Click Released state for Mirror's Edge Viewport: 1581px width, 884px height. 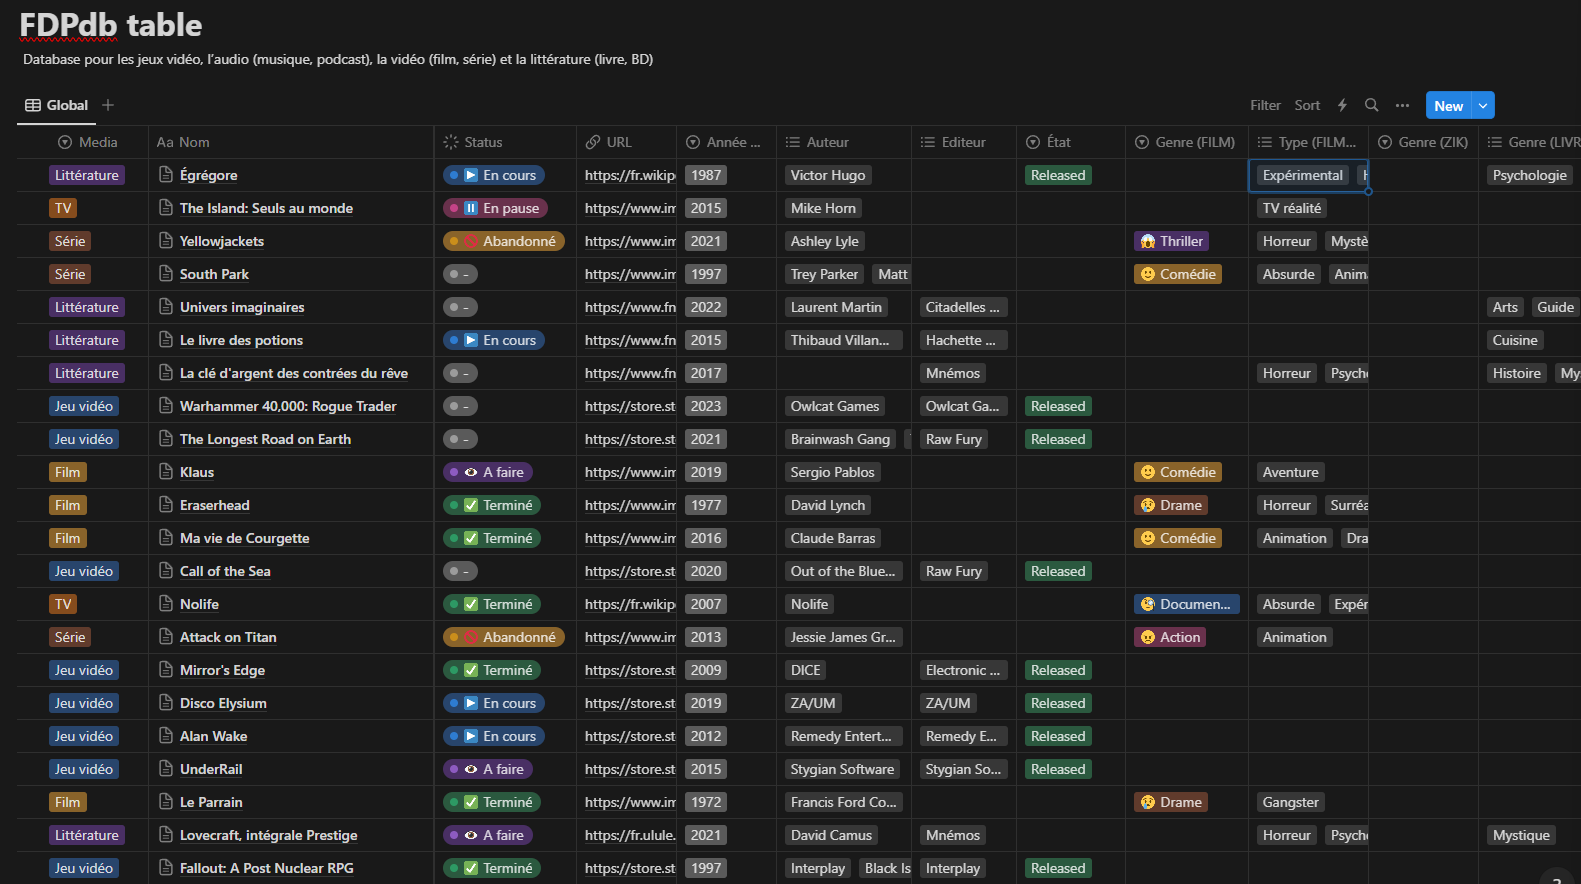coord(1058,670)
